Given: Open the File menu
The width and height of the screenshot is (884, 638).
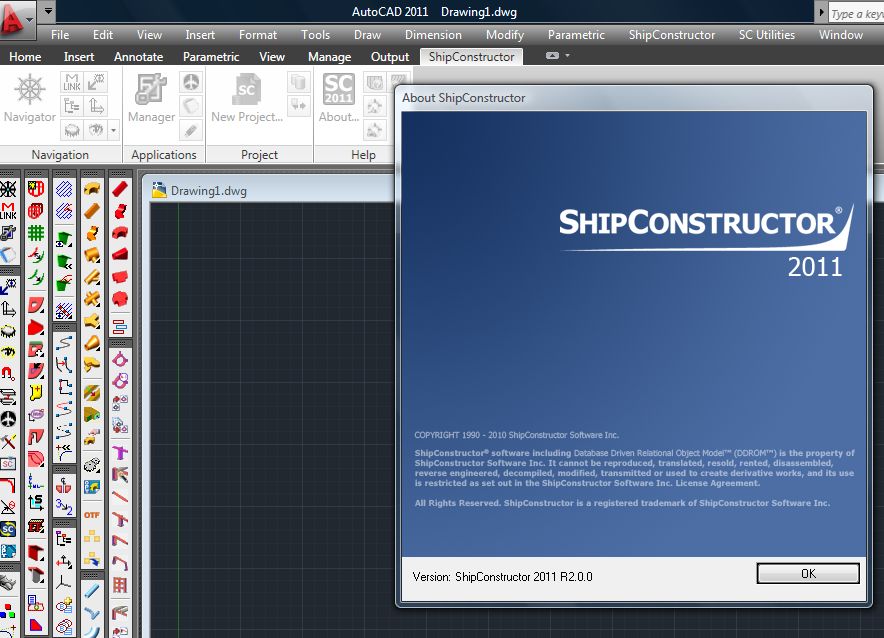Looking at the screenshot, I should click(x=60, y=34).
